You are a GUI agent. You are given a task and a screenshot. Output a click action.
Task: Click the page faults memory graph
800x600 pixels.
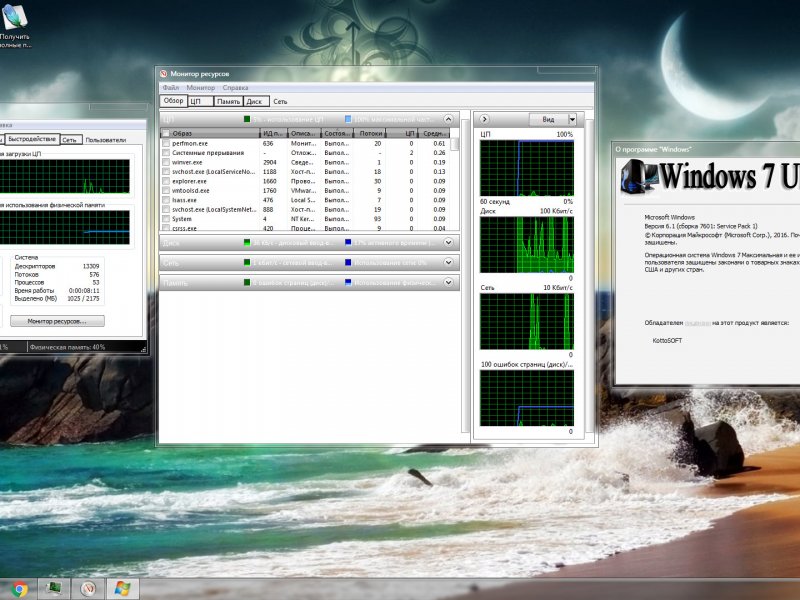click(x=527, y=398)
